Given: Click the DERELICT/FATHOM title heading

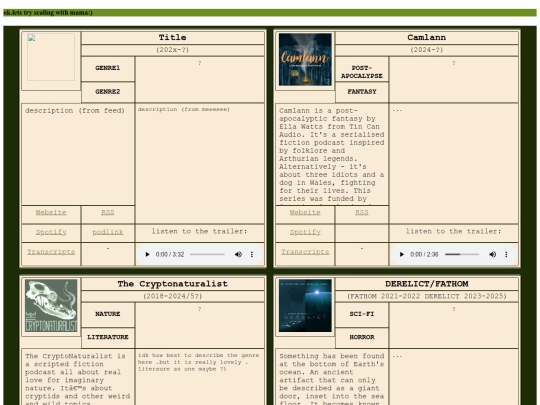Looking at the screenshot, I should [x=427, y=284].
